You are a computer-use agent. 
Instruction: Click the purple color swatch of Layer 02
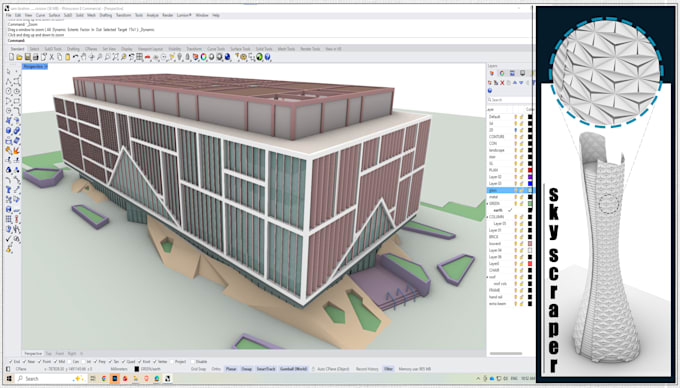tap(530, 177)
